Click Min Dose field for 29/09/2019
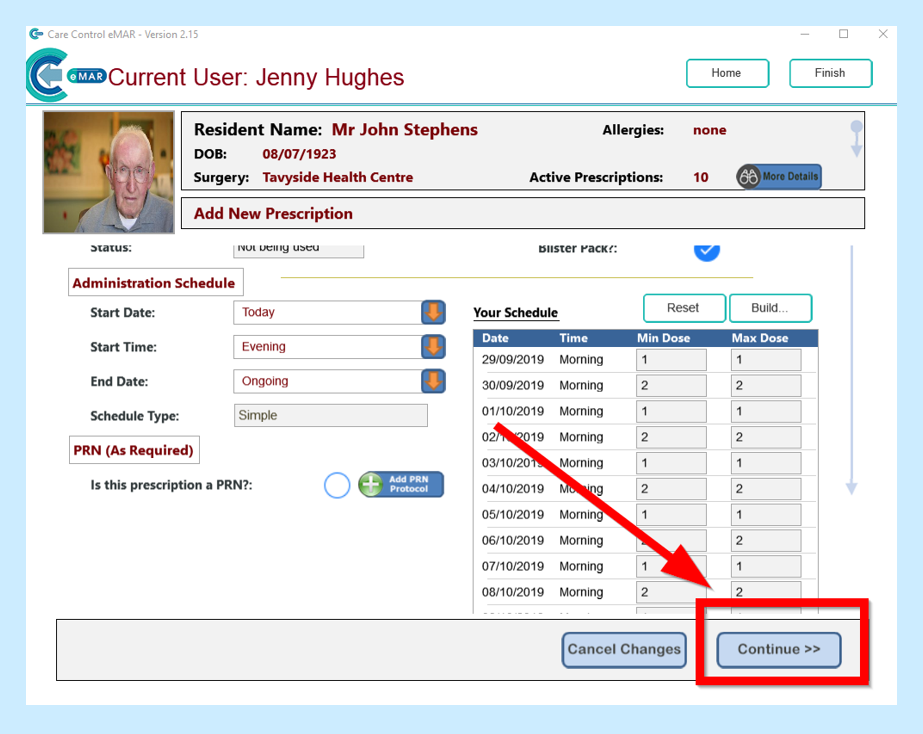The image size is (923, 734). click(671, 360)
